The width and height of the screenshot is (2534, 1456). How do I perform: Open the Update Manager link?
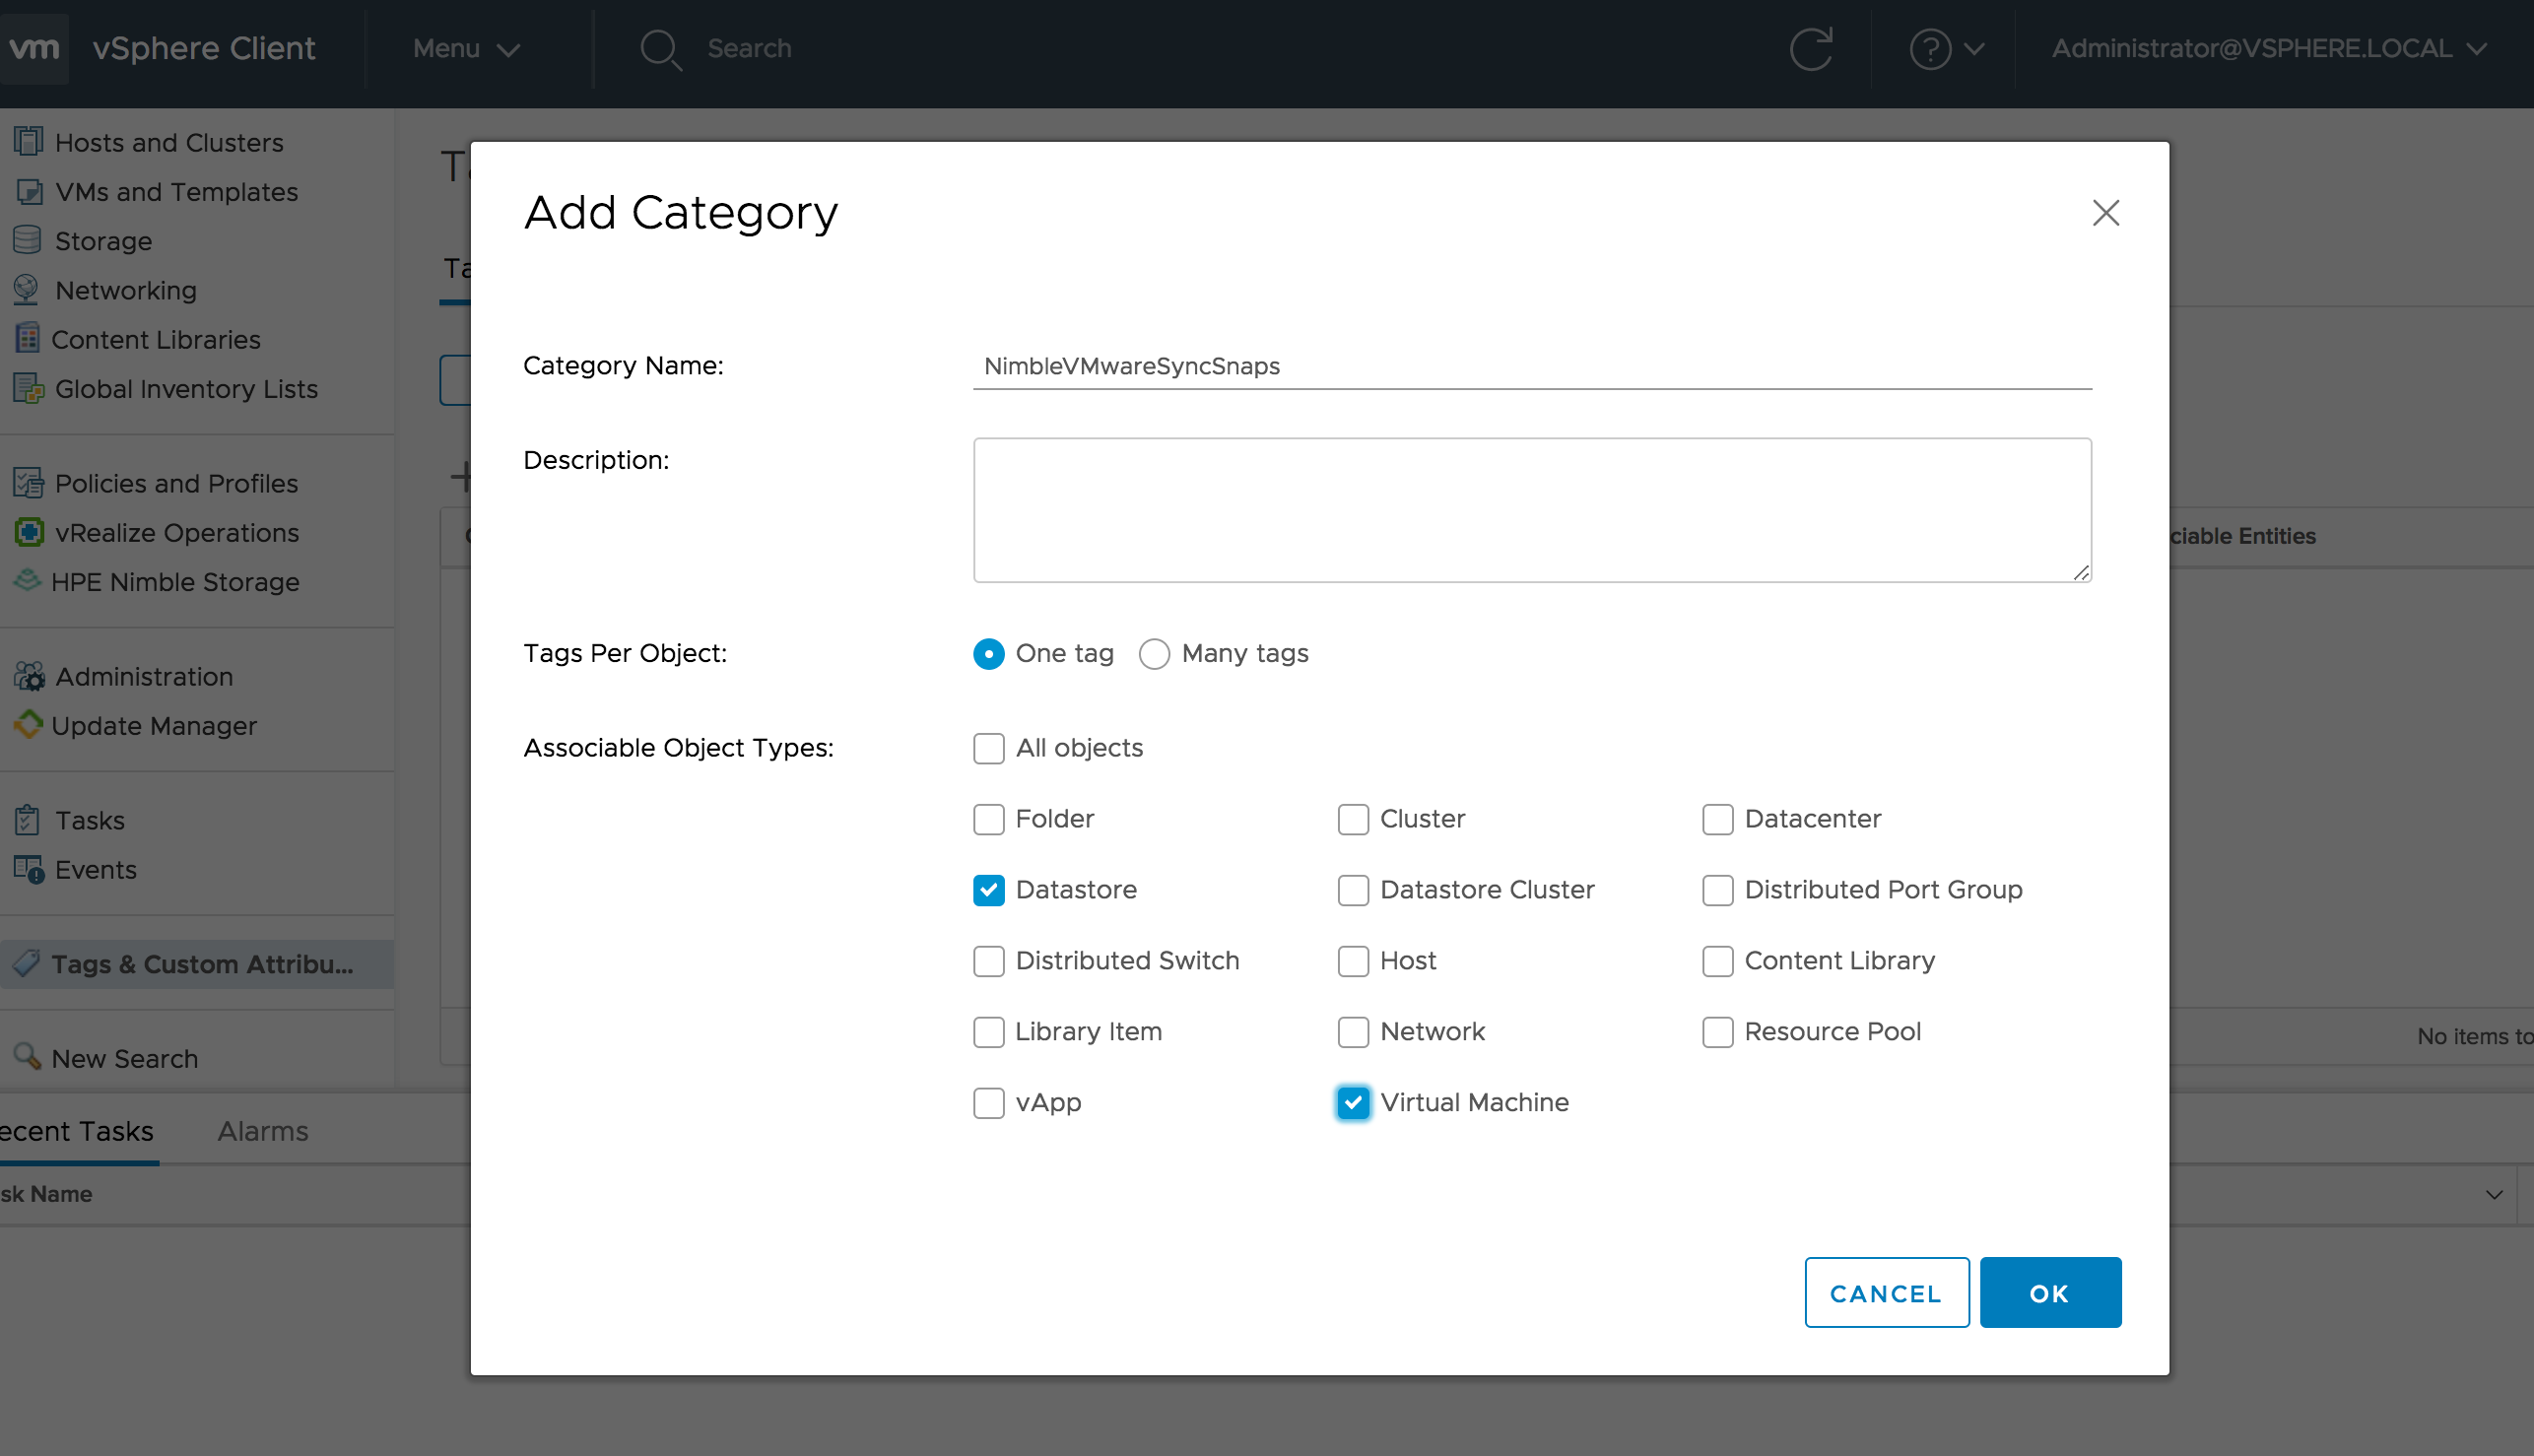pyautogui.click(x=154, y=726)
